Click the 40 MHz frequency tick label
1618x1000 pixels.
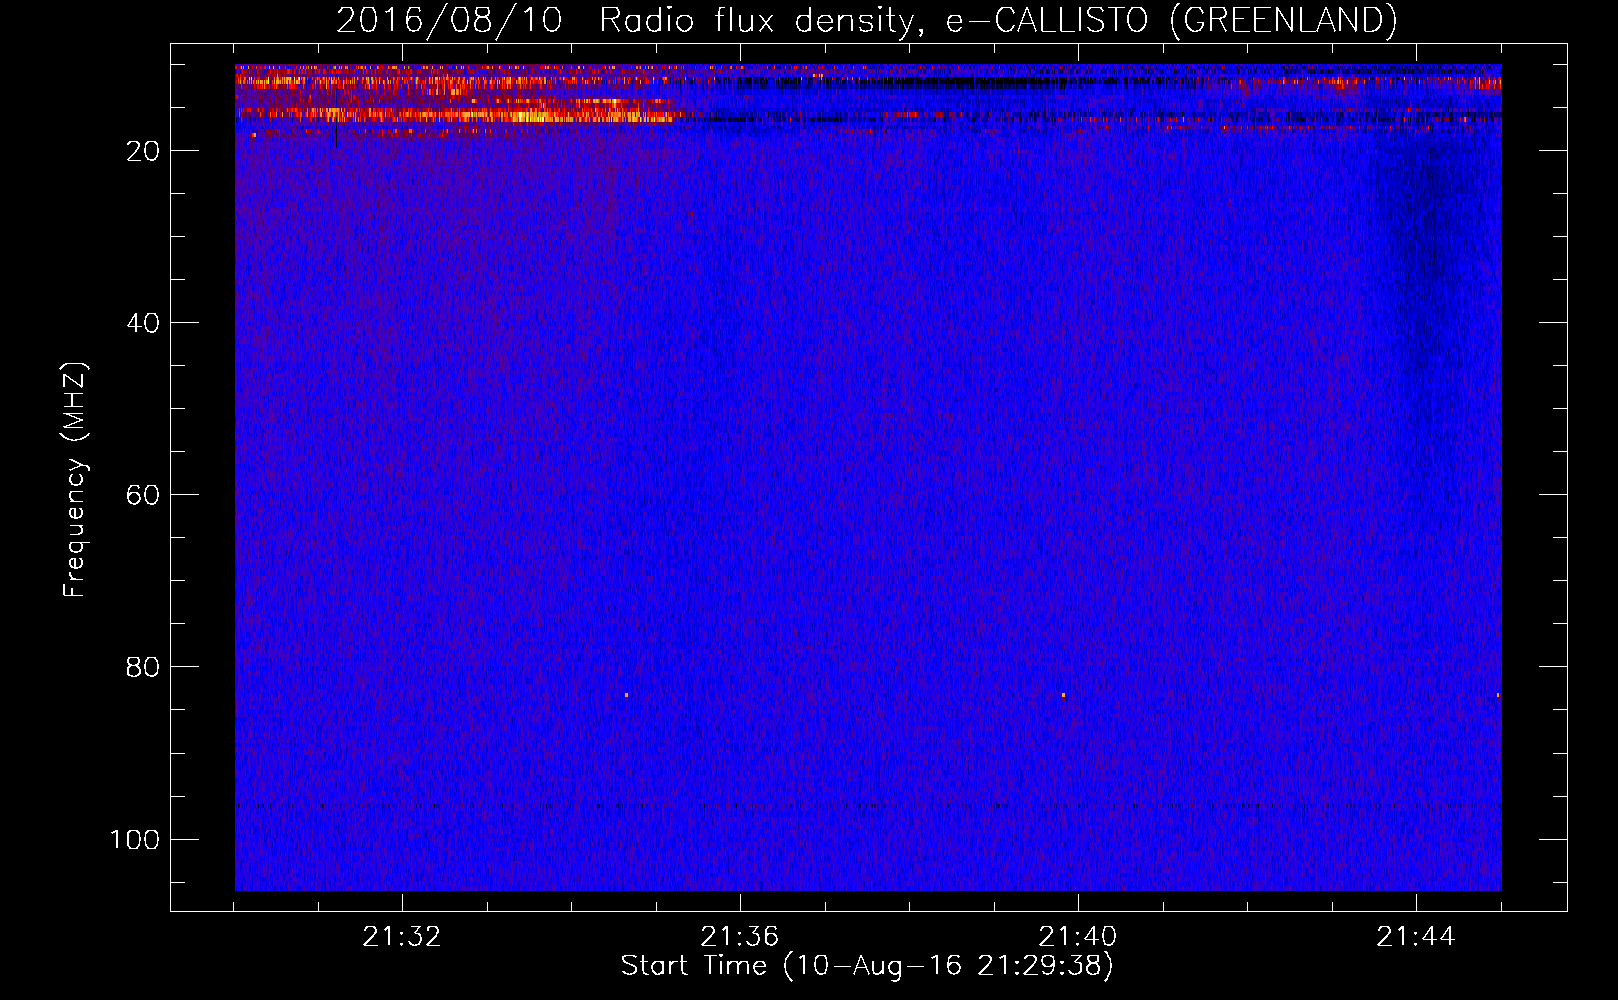[x=143, y=323]
